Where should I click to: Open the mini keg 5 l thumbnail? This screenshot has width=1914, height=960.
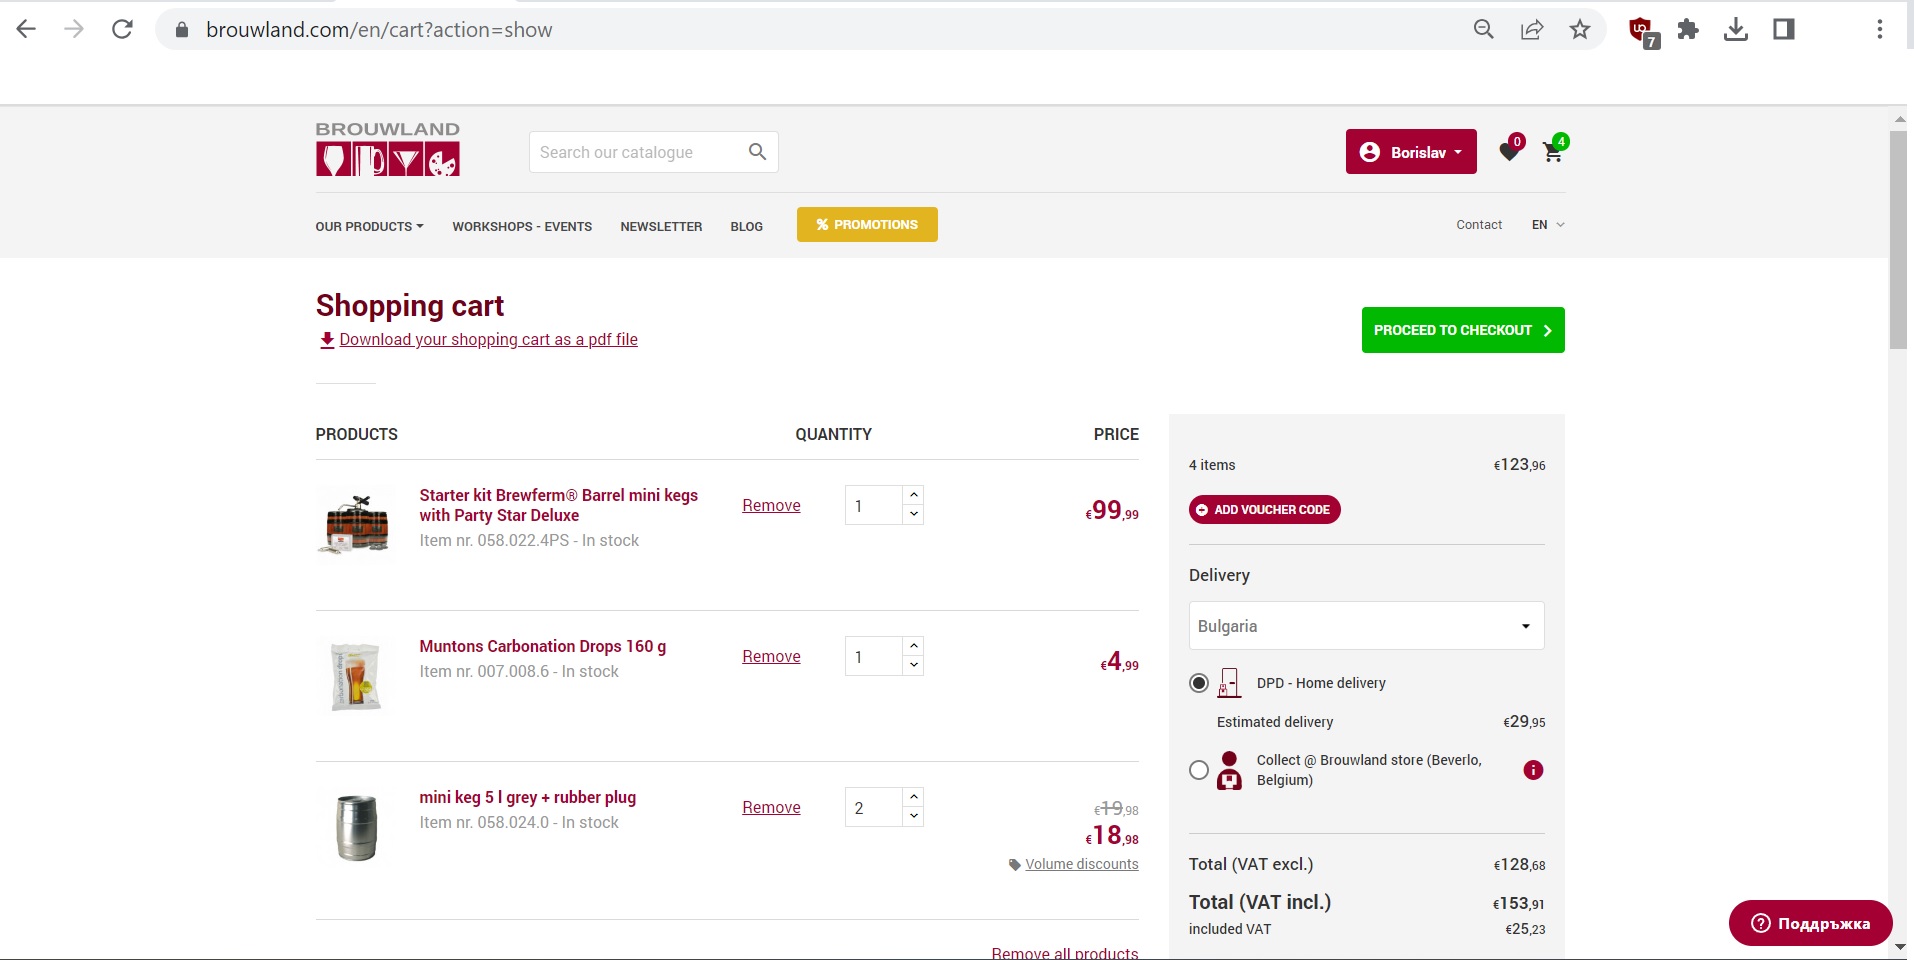(356, 828)
